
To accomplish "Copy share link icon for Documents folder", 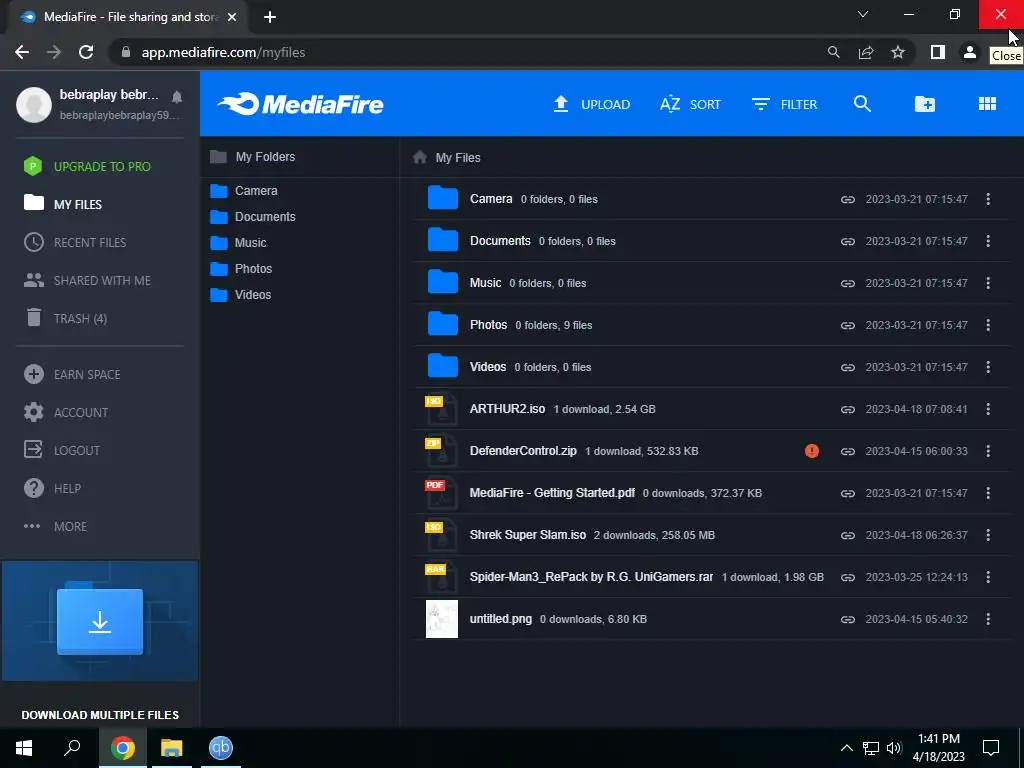I will click(x=848, y=241).
